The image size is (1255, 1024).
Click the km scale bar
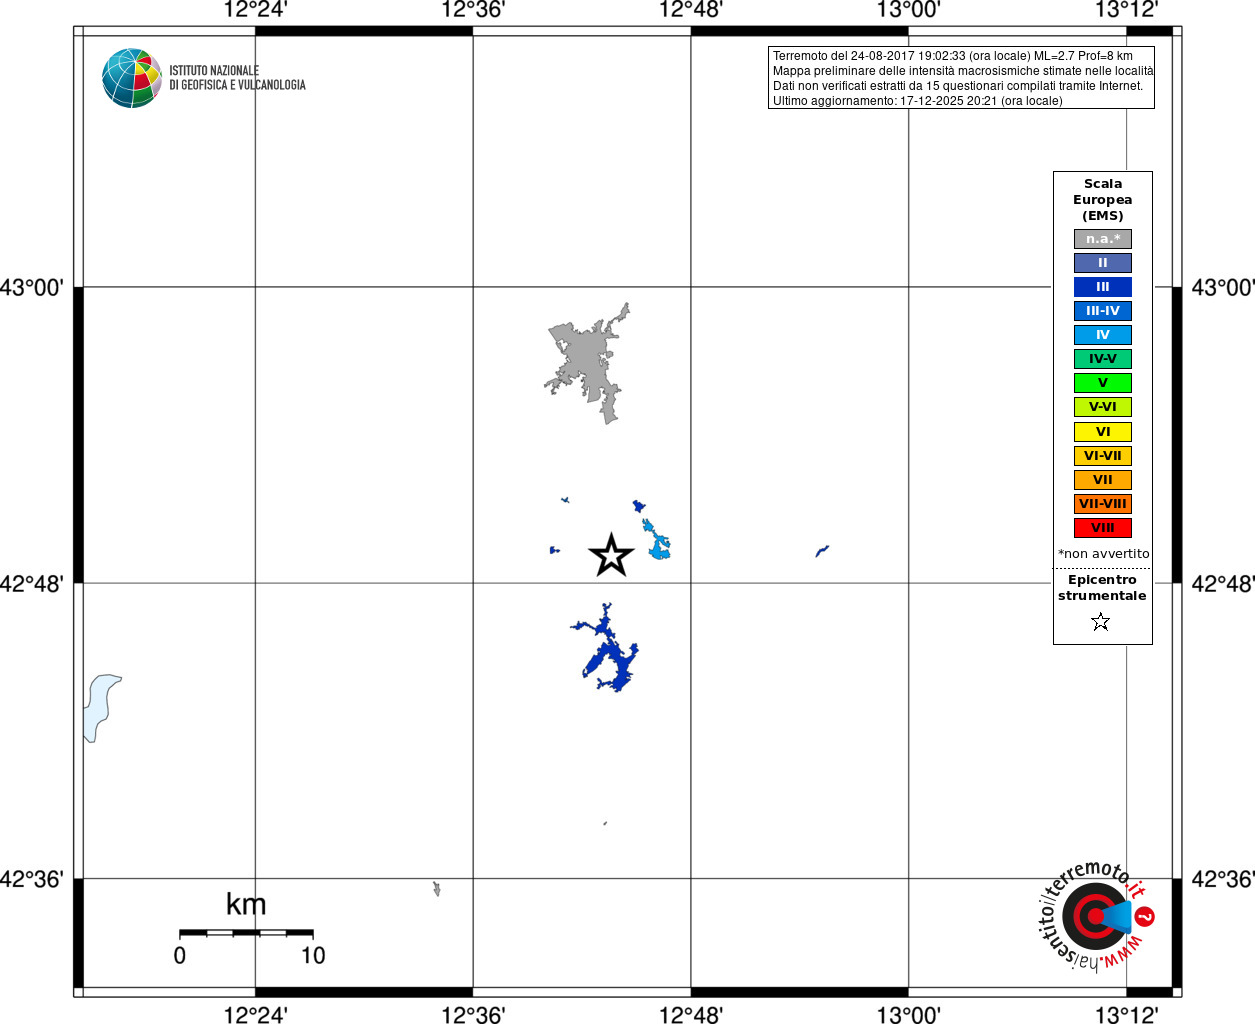click(x=246, y=933)
